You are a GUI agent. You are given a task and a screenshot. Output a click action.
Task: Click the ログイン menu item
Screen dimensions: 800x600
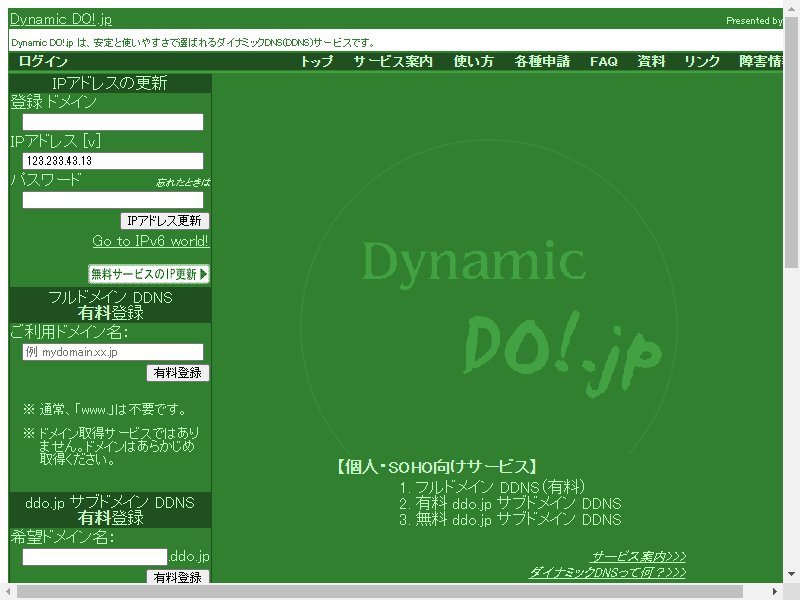(x=43, y=61)
